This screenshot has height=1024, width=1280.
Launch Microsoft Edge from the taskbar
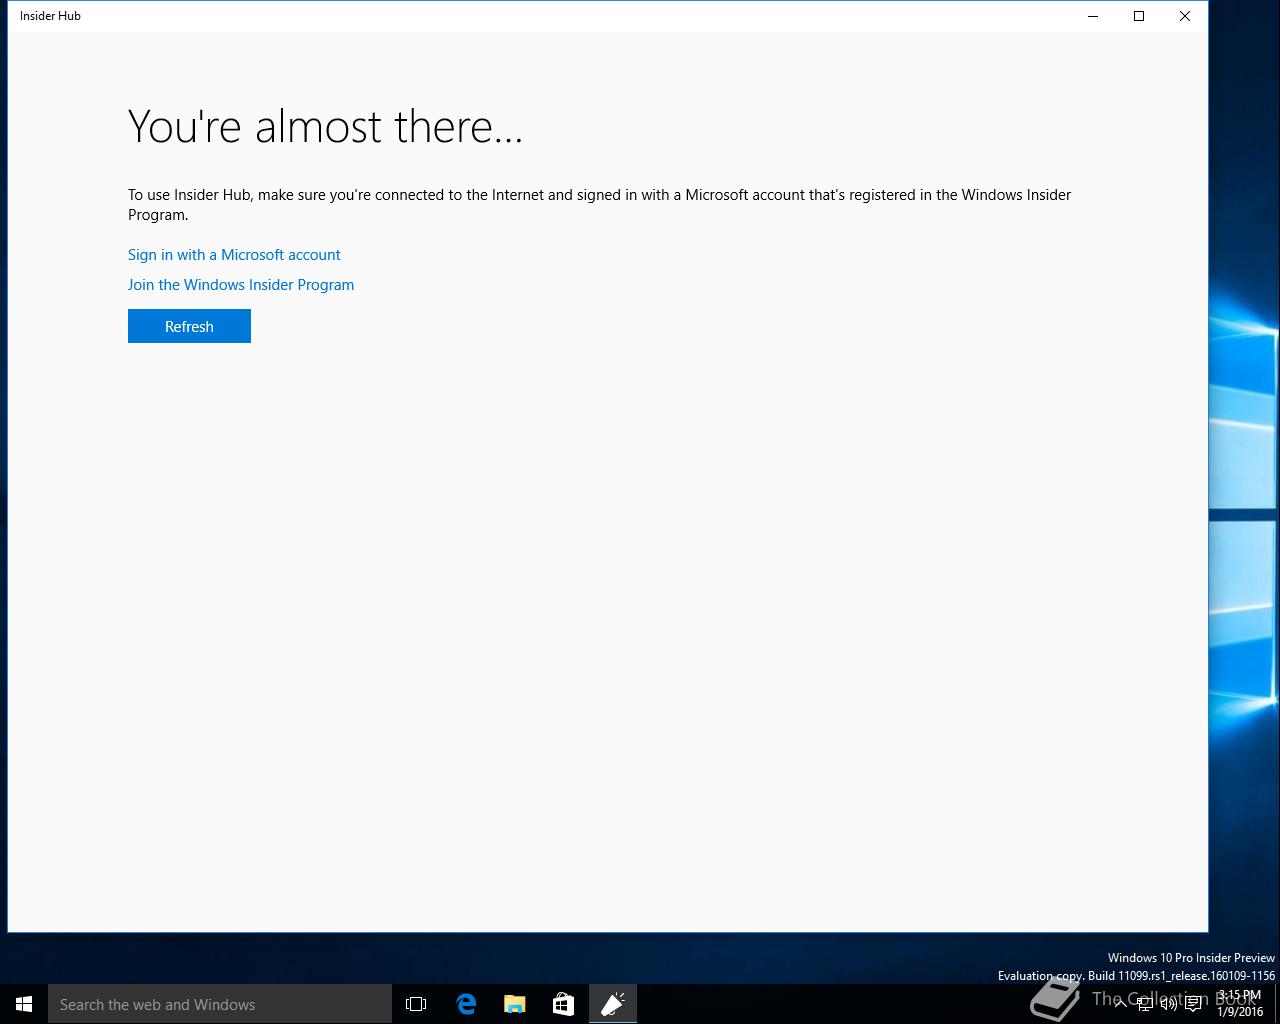click(466, 1004)
